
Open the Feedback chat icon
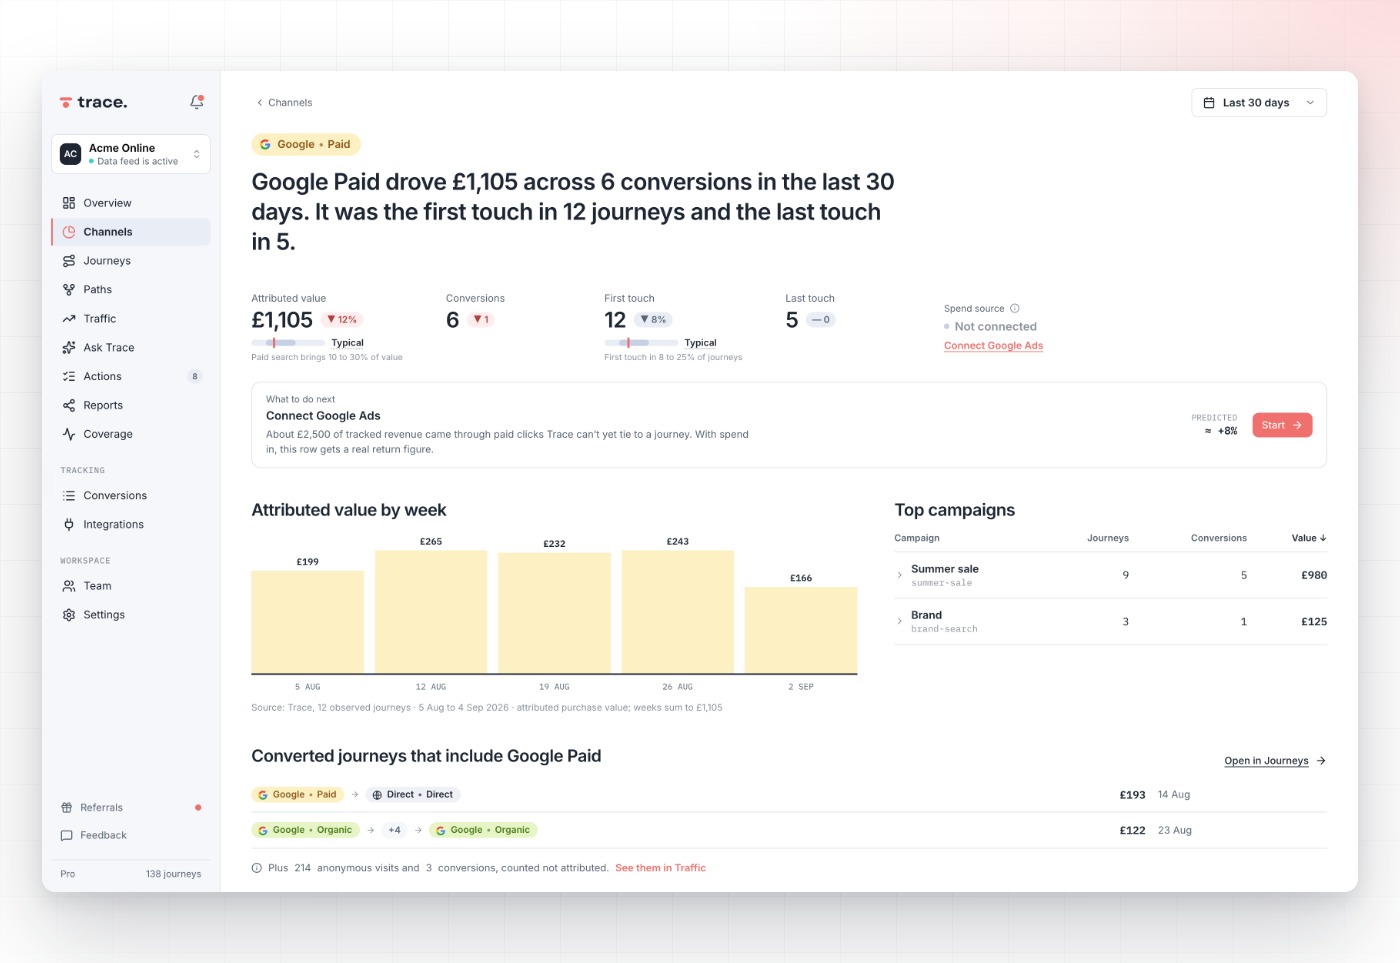pos(67,836)
